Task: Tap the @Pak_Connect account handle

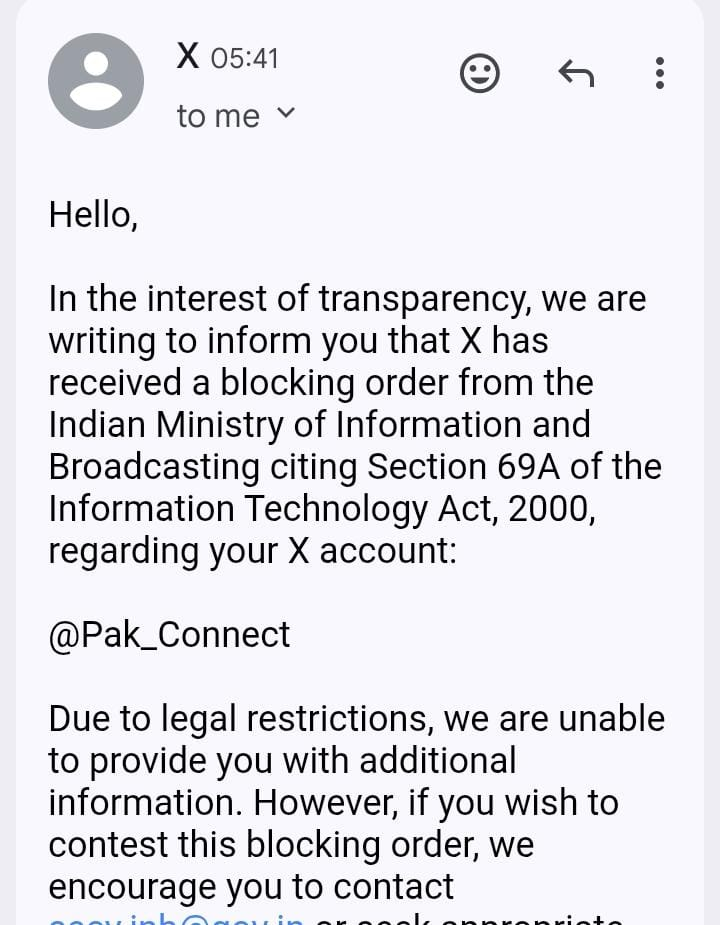Action: point(169,635)
